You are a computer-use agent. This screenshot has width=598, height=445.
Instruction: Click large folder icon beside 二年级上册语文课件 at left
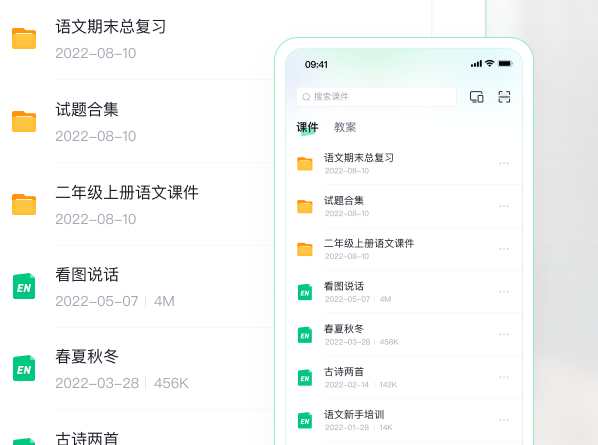(24, 204)
